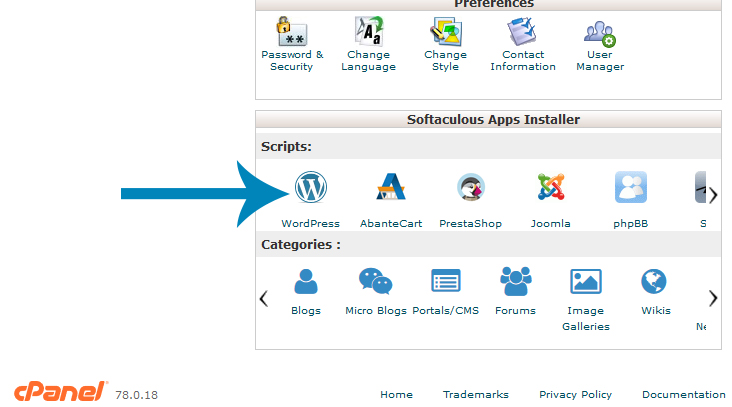The height and width of the screenshot is (407, 732).
Task: Browse the Blogs category
Action: [306, 282]
